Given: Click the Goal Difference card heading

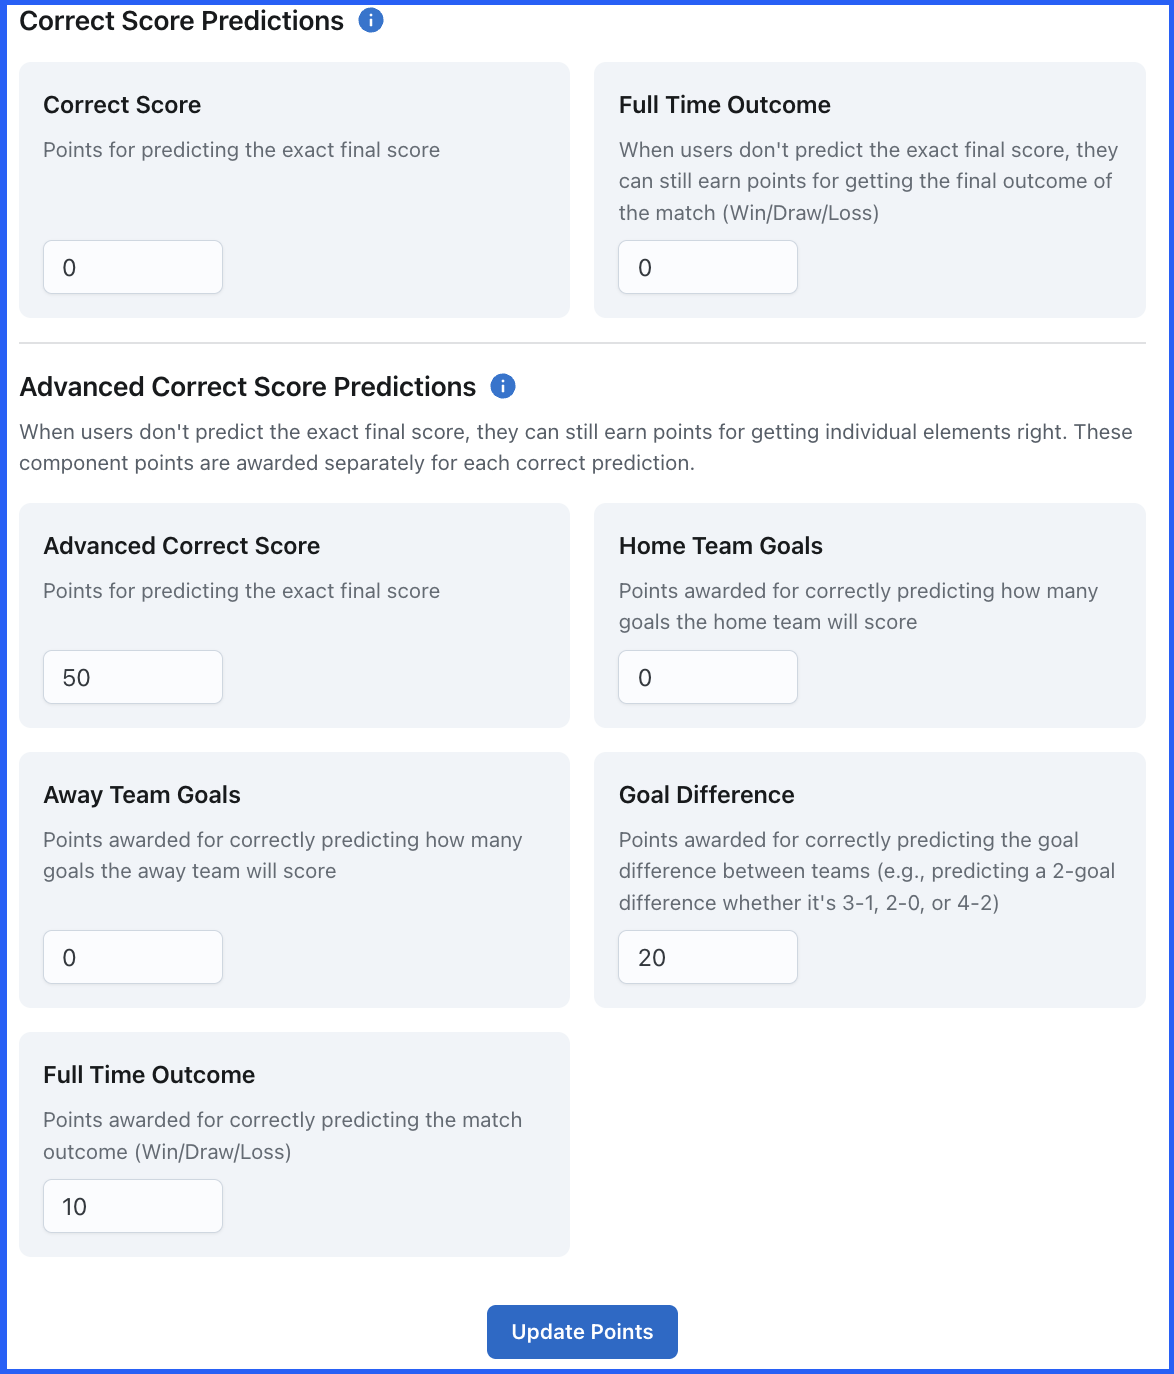Looking at the screenshot, I should pyautogui.click(x=707, y=795).
